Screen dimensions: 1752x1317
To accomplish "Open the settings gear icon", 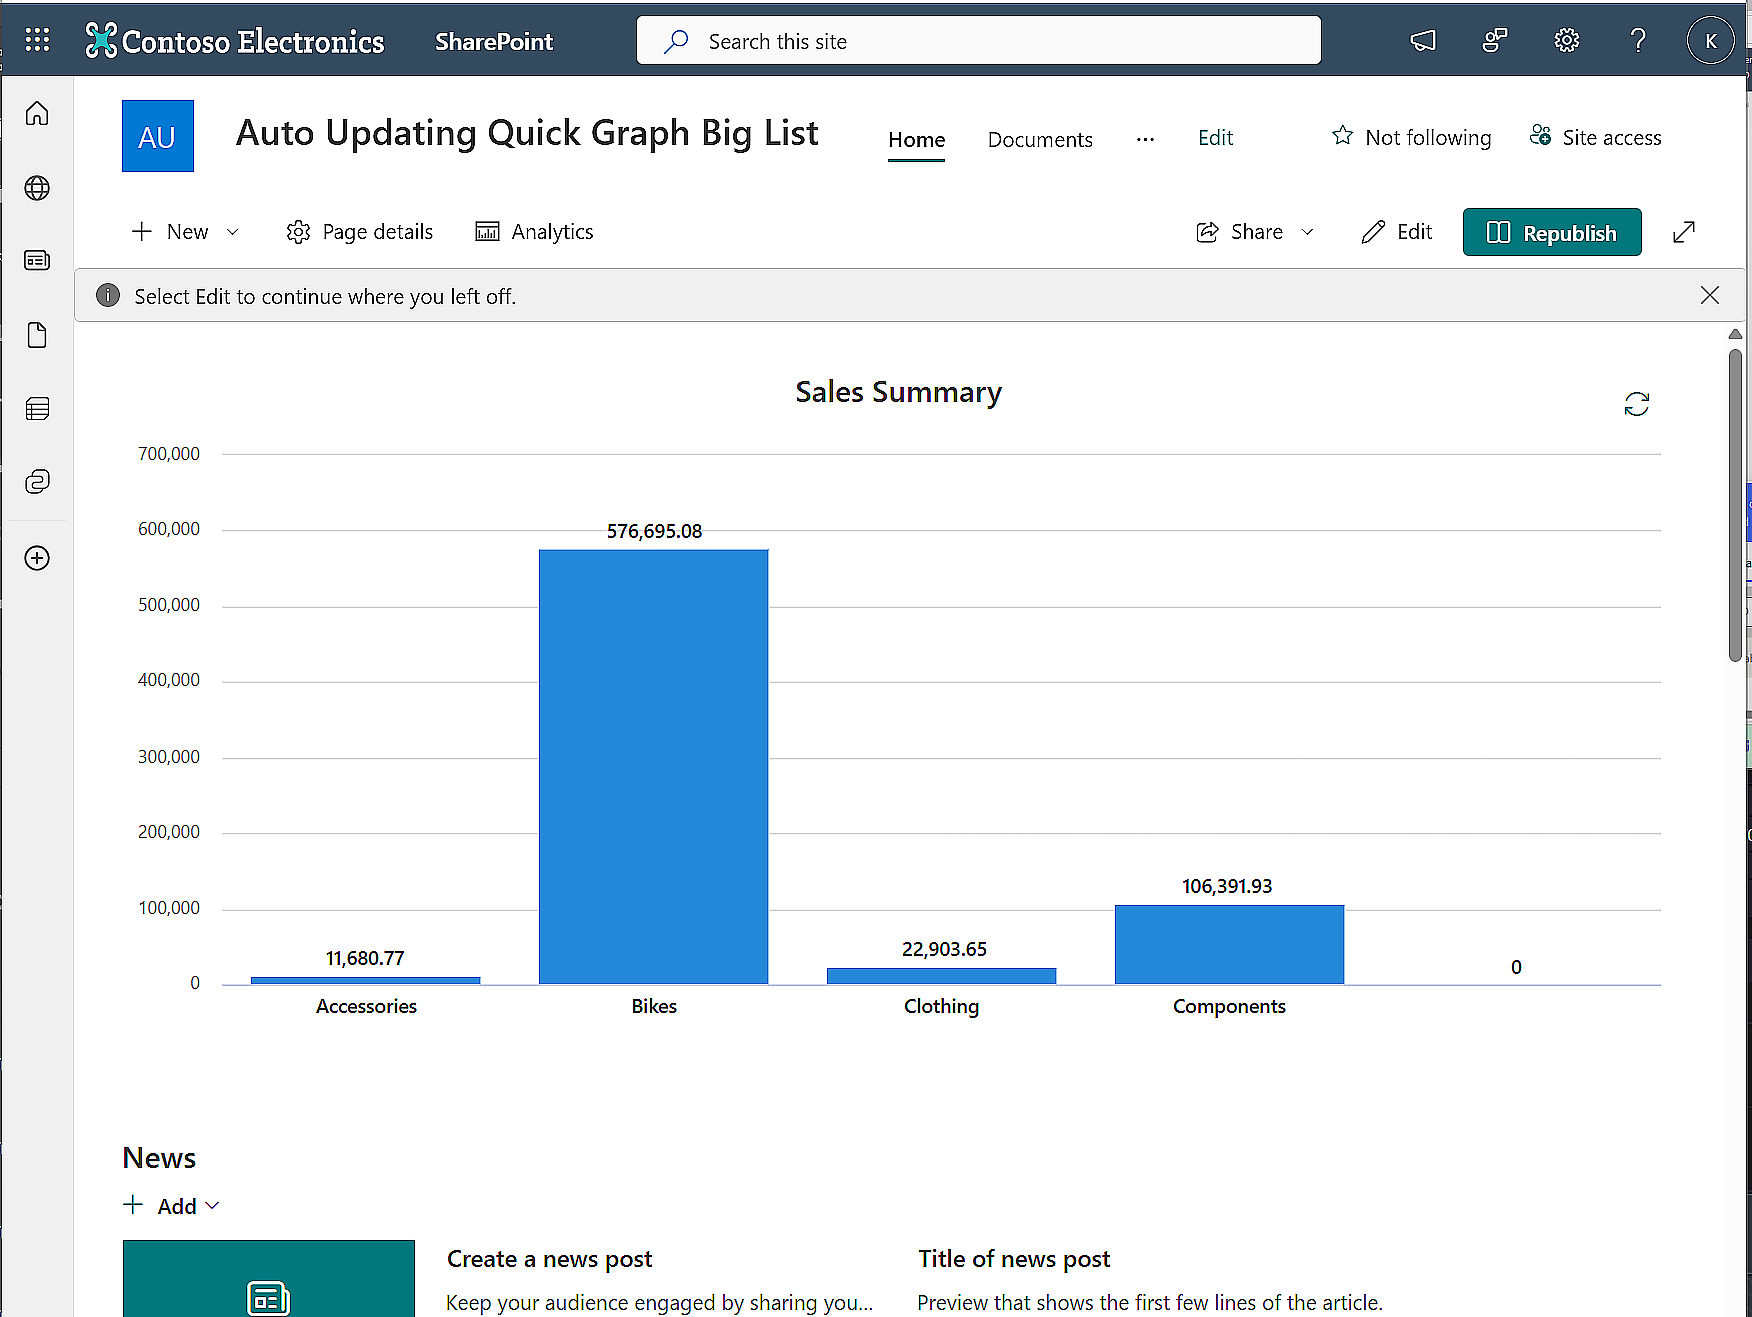I will coord(1566,40).
